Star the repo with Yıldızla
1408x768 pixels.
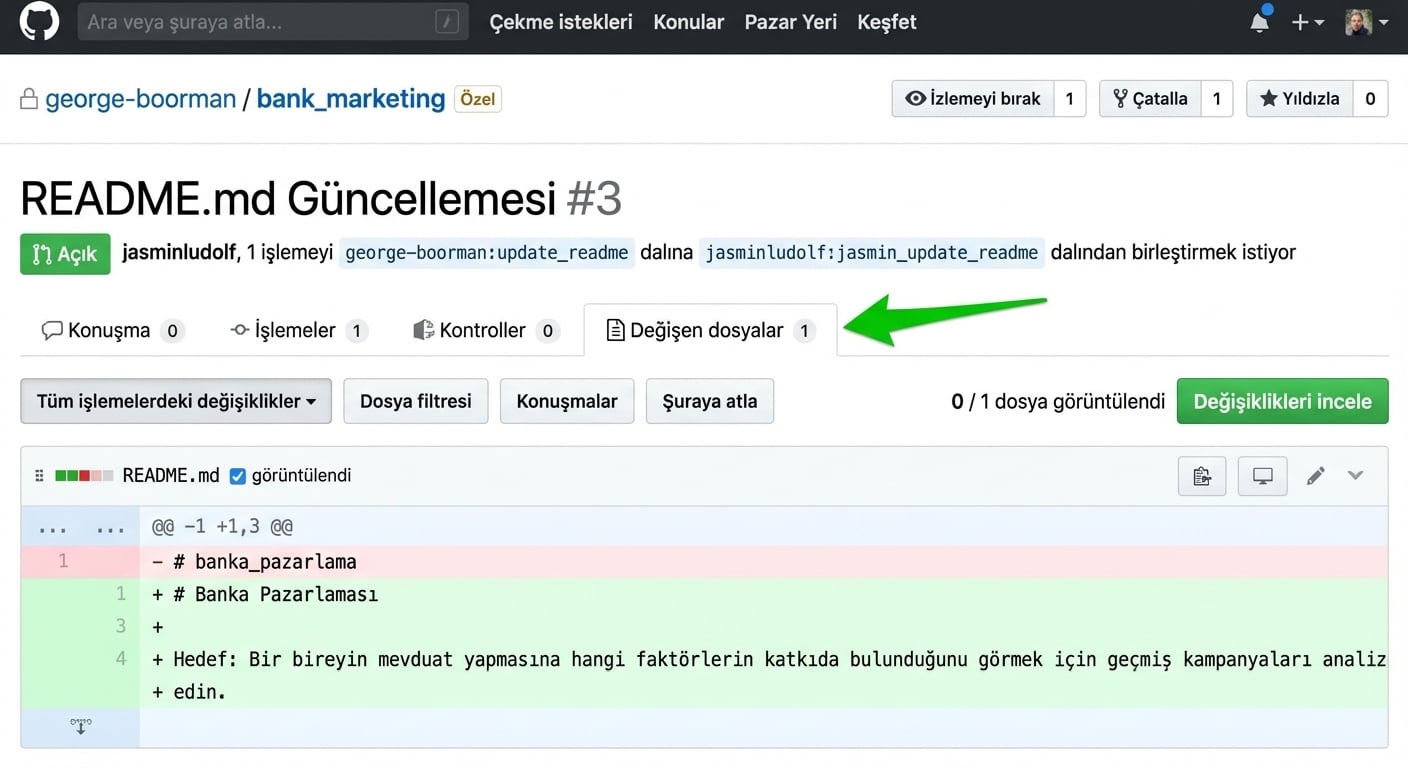[x=1299, y=99]
